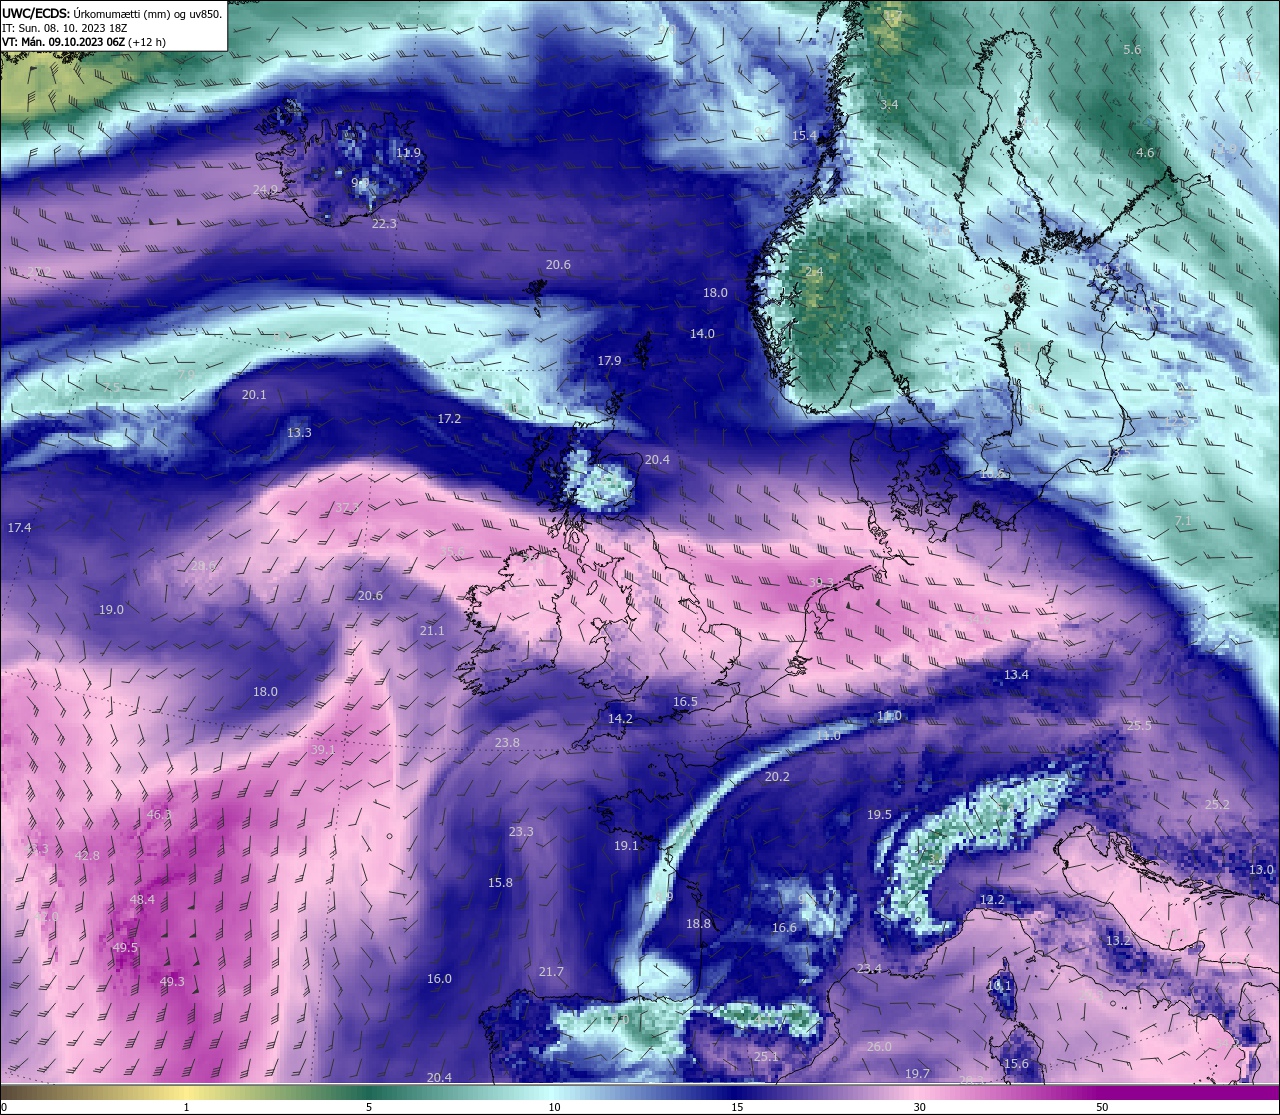Click the map value 13.4 over Germany

1016,675
